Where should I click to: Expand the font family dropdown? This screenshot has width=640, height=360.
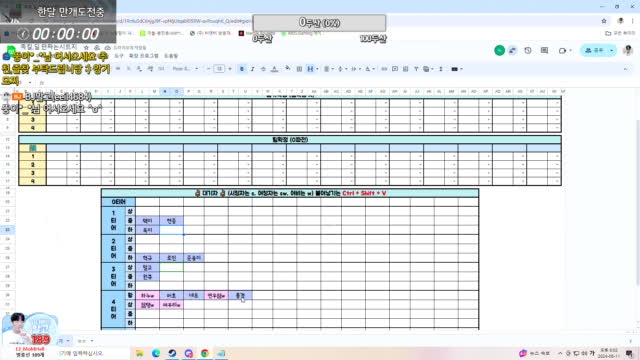click(x=185, y=69)
